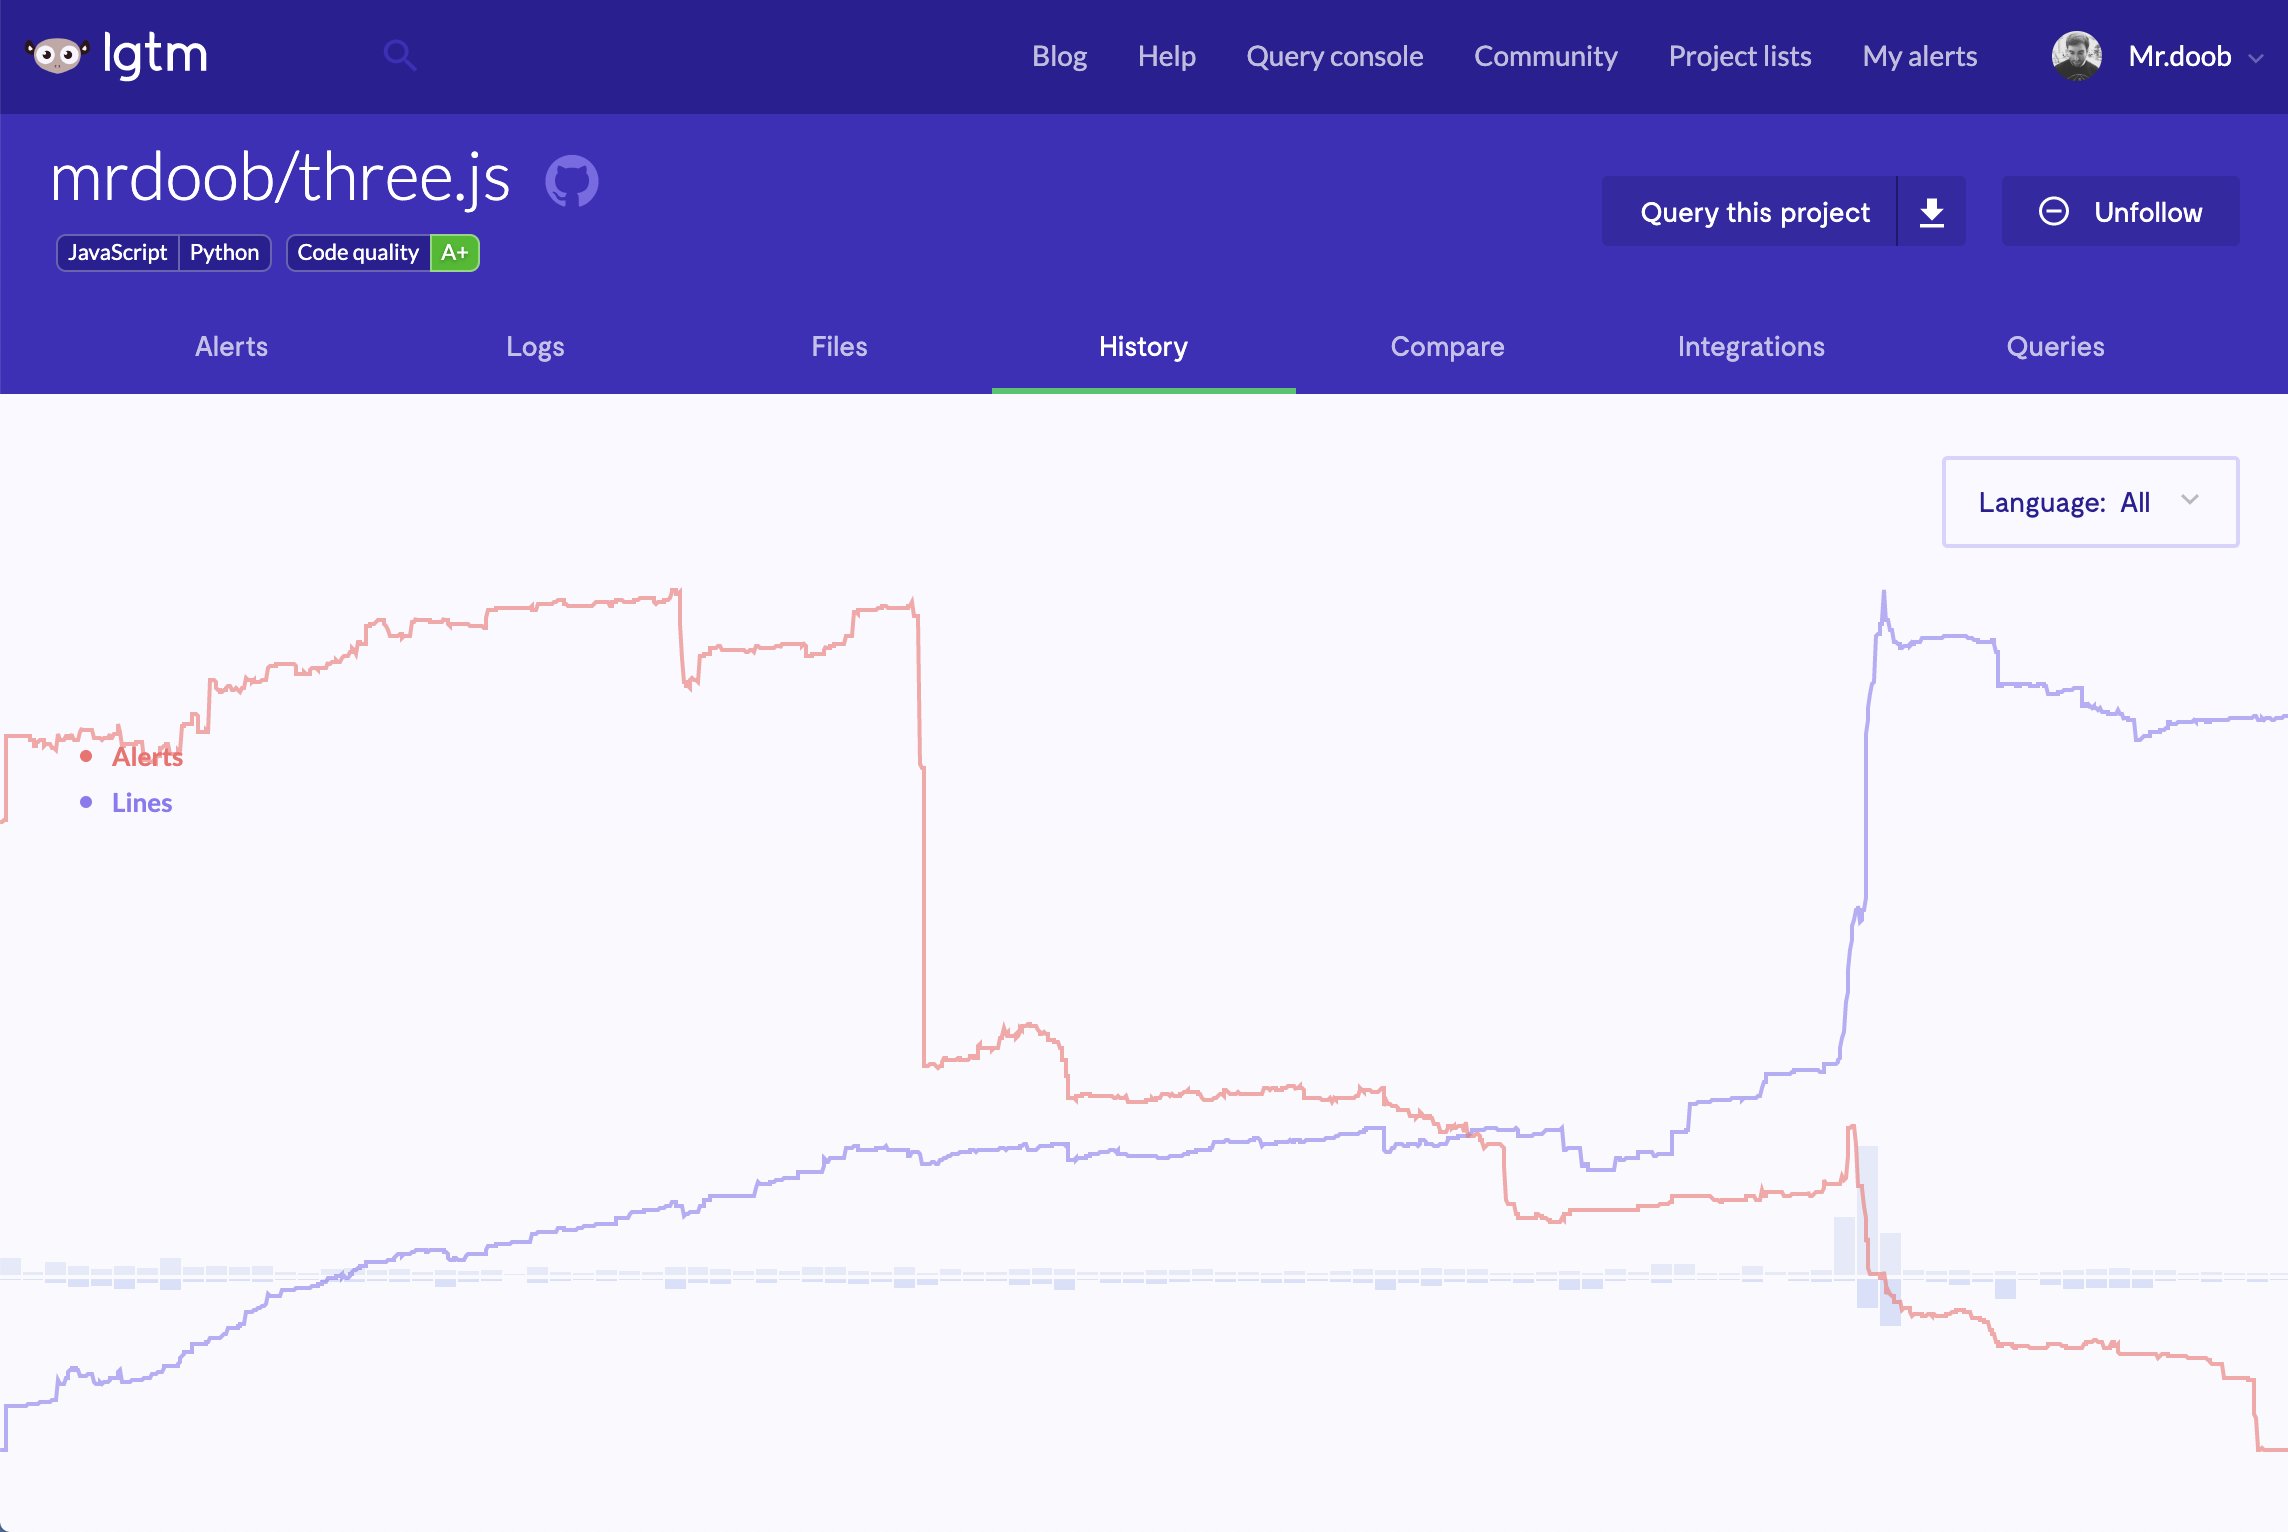Screen dimensions: 2288x1532
Task: Click the Mr.doob profile avatar
Action: click(x=2076, y=56)
